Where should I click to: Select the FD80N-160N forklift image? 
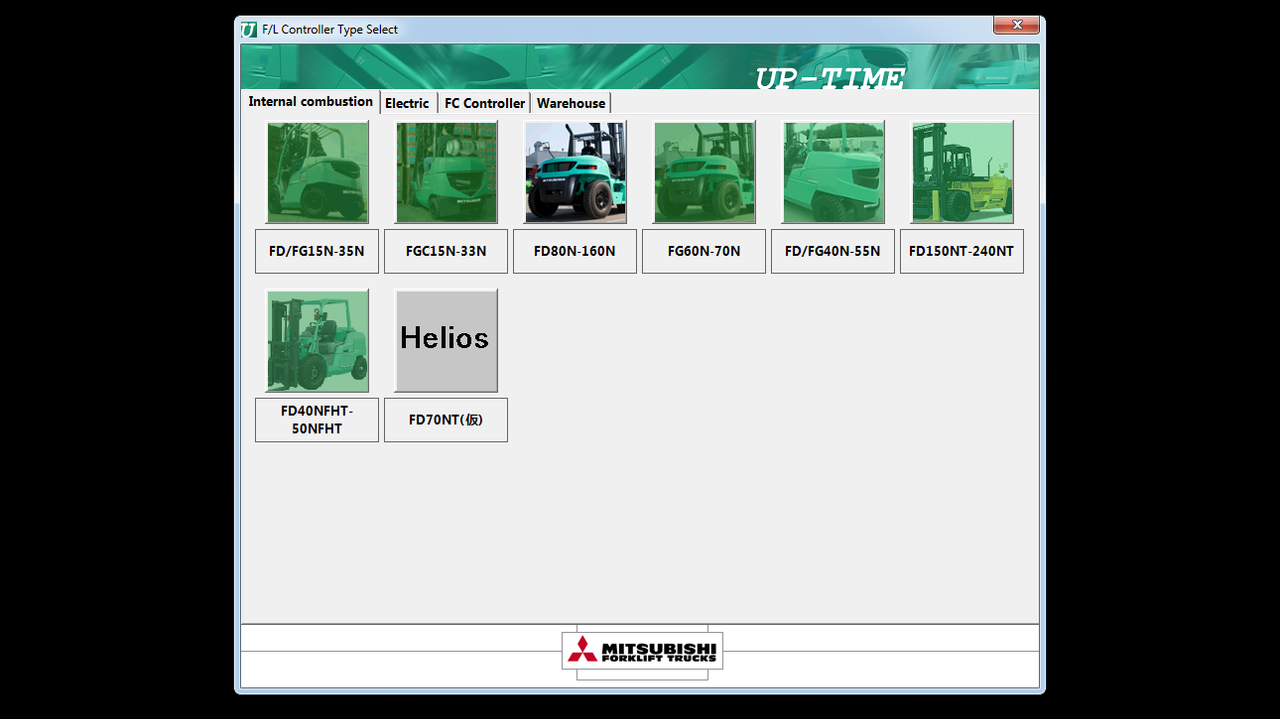(x=575, y=172)
